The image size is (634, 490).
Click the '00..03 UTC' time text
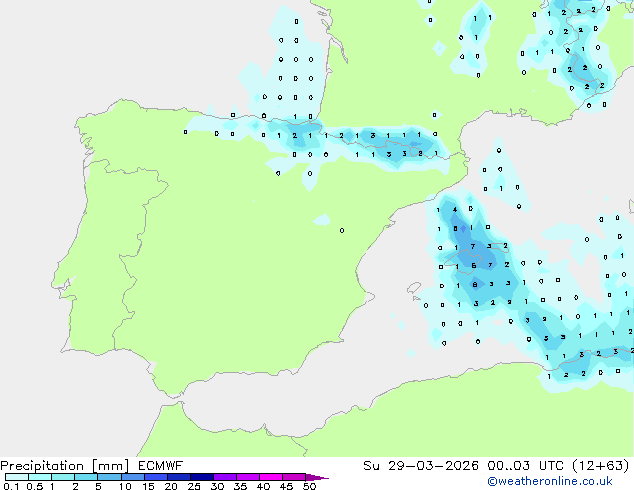point(525,466)
